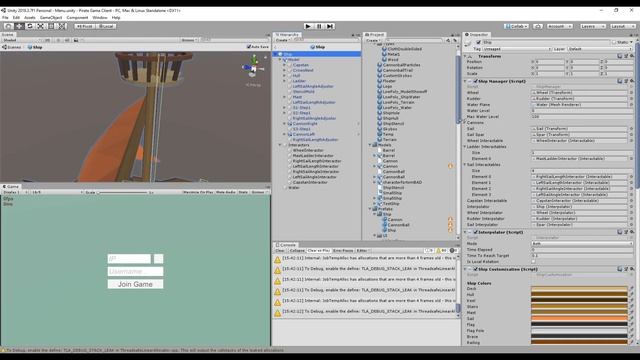The image size is (640, 360).
Task: Open the cloud services icon in toolbar
Action: point(538,26)
